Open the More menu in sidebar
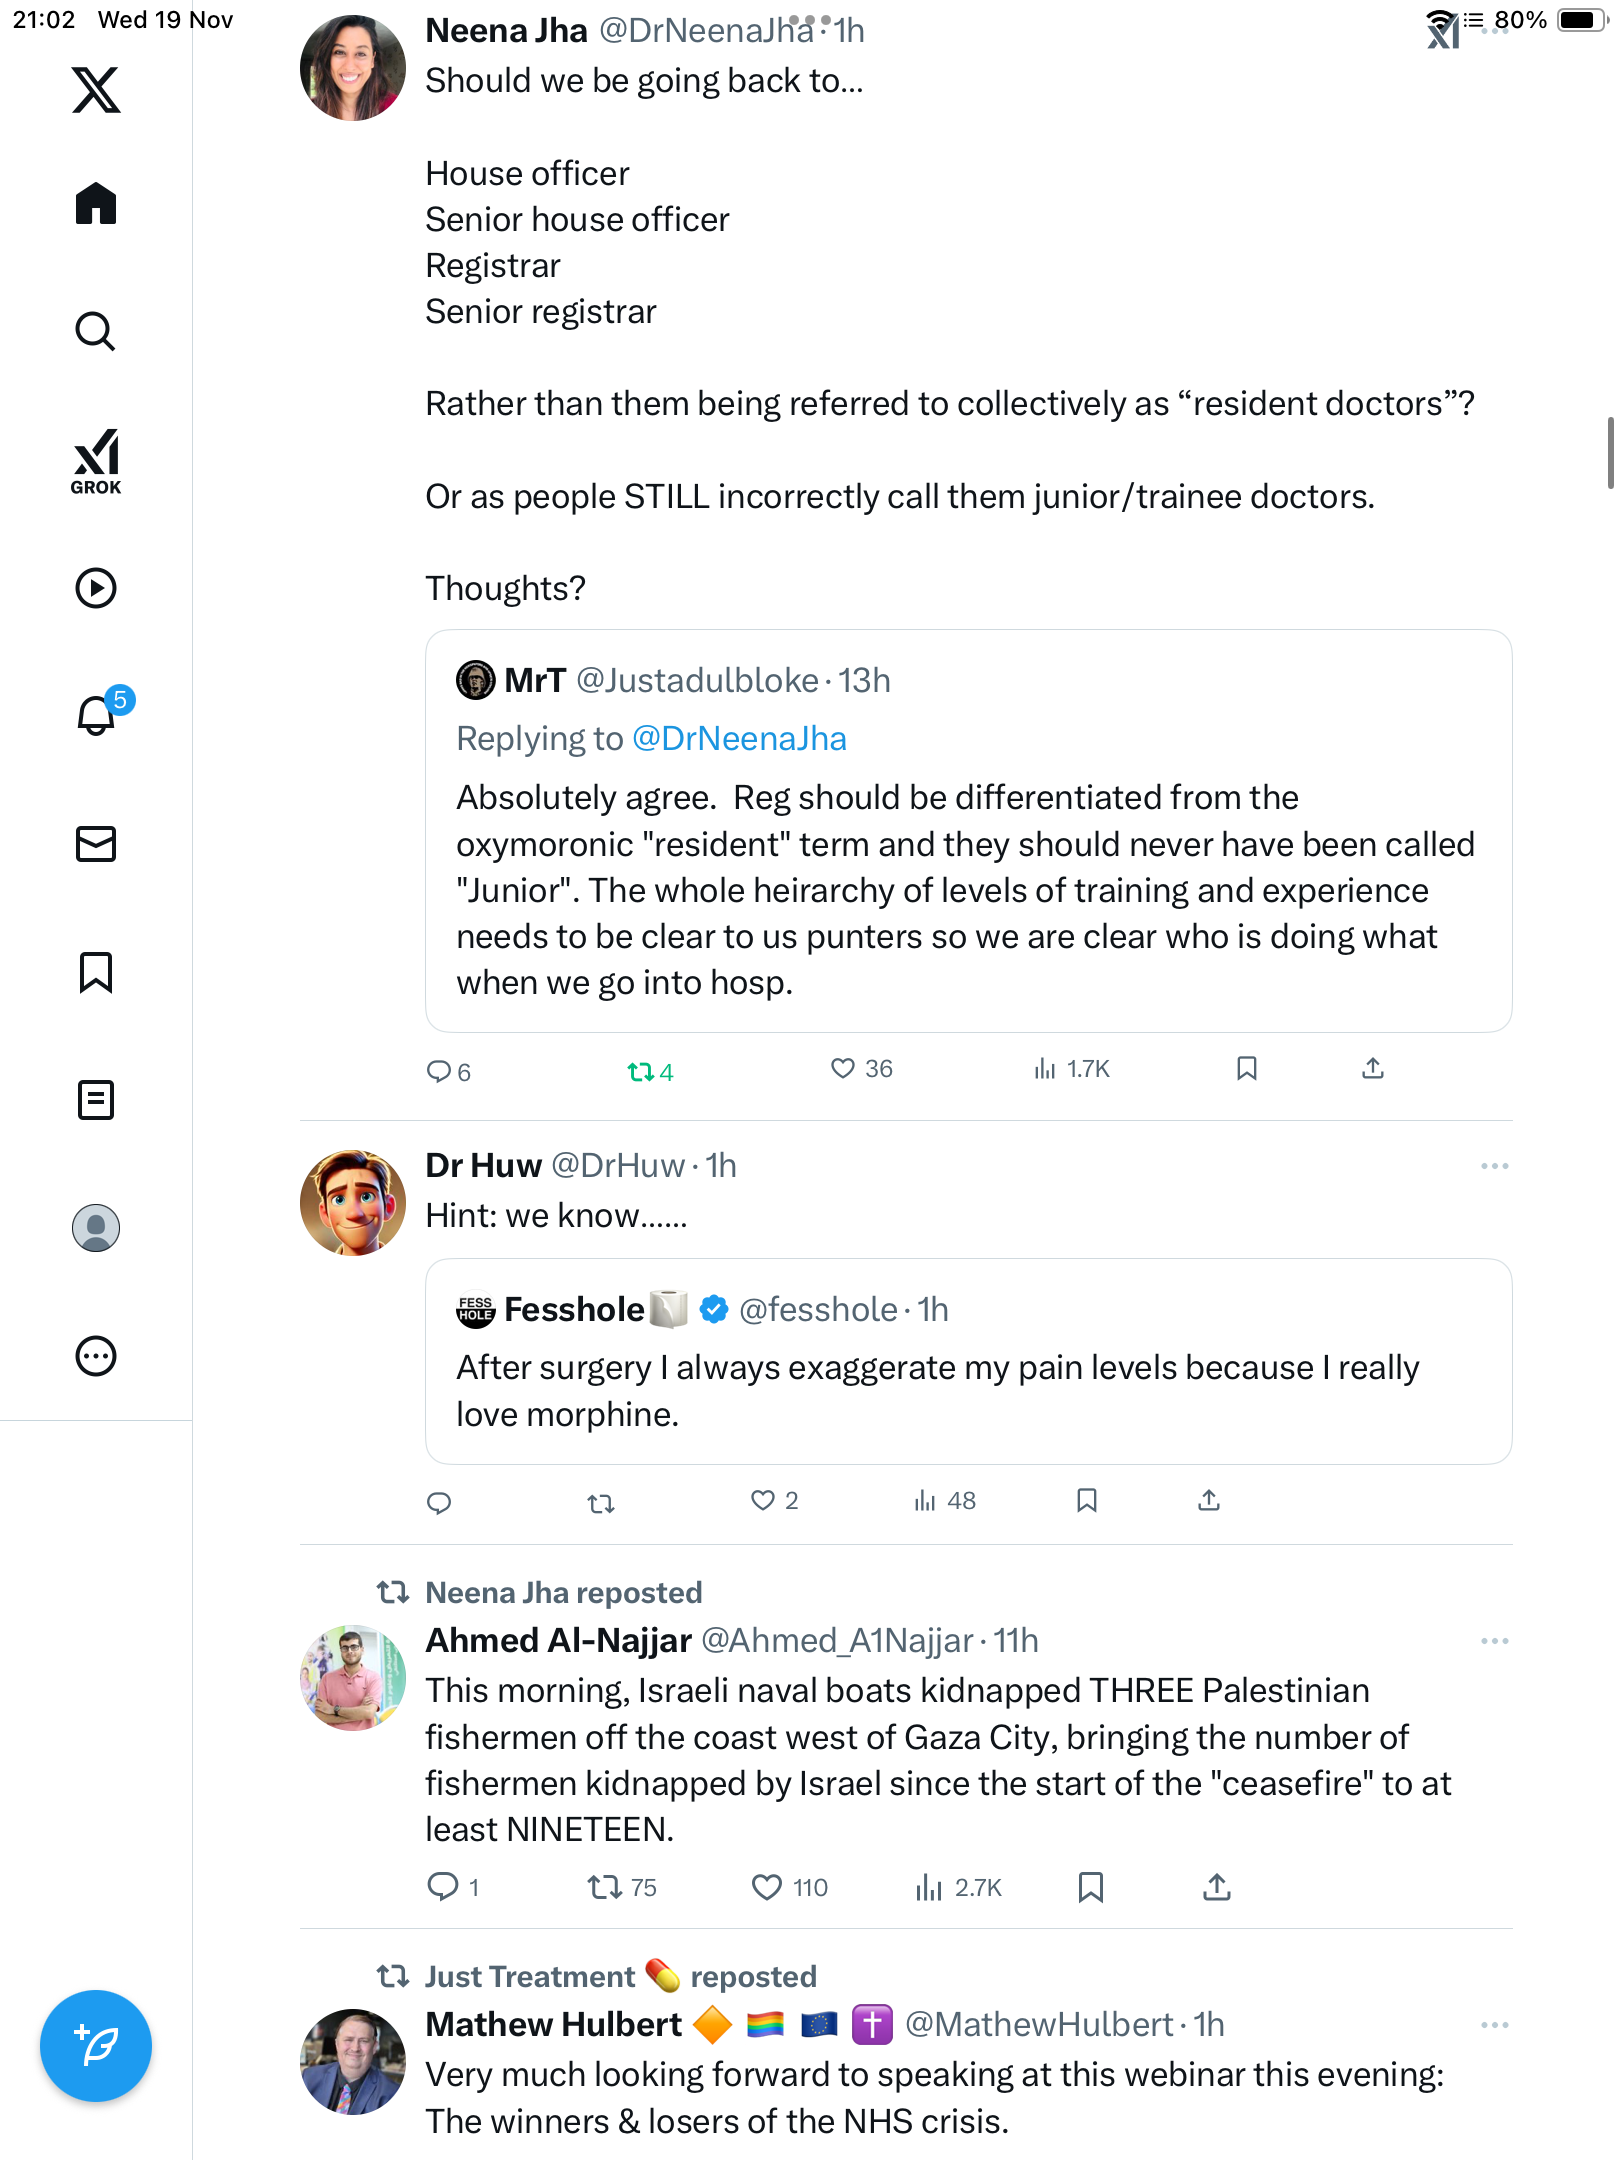This screenshot has height=2160, width=1620. (96, 1356)
